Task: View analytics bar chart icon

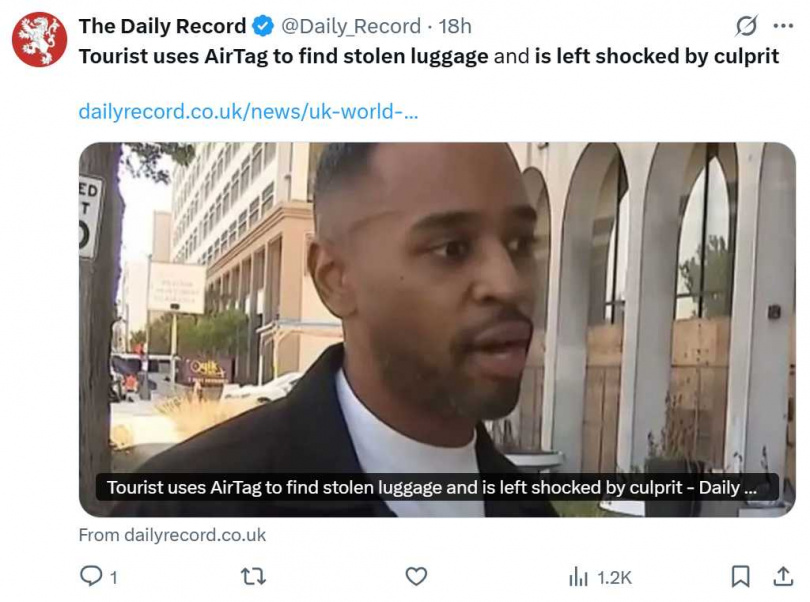Action: (x=578, y=577)
